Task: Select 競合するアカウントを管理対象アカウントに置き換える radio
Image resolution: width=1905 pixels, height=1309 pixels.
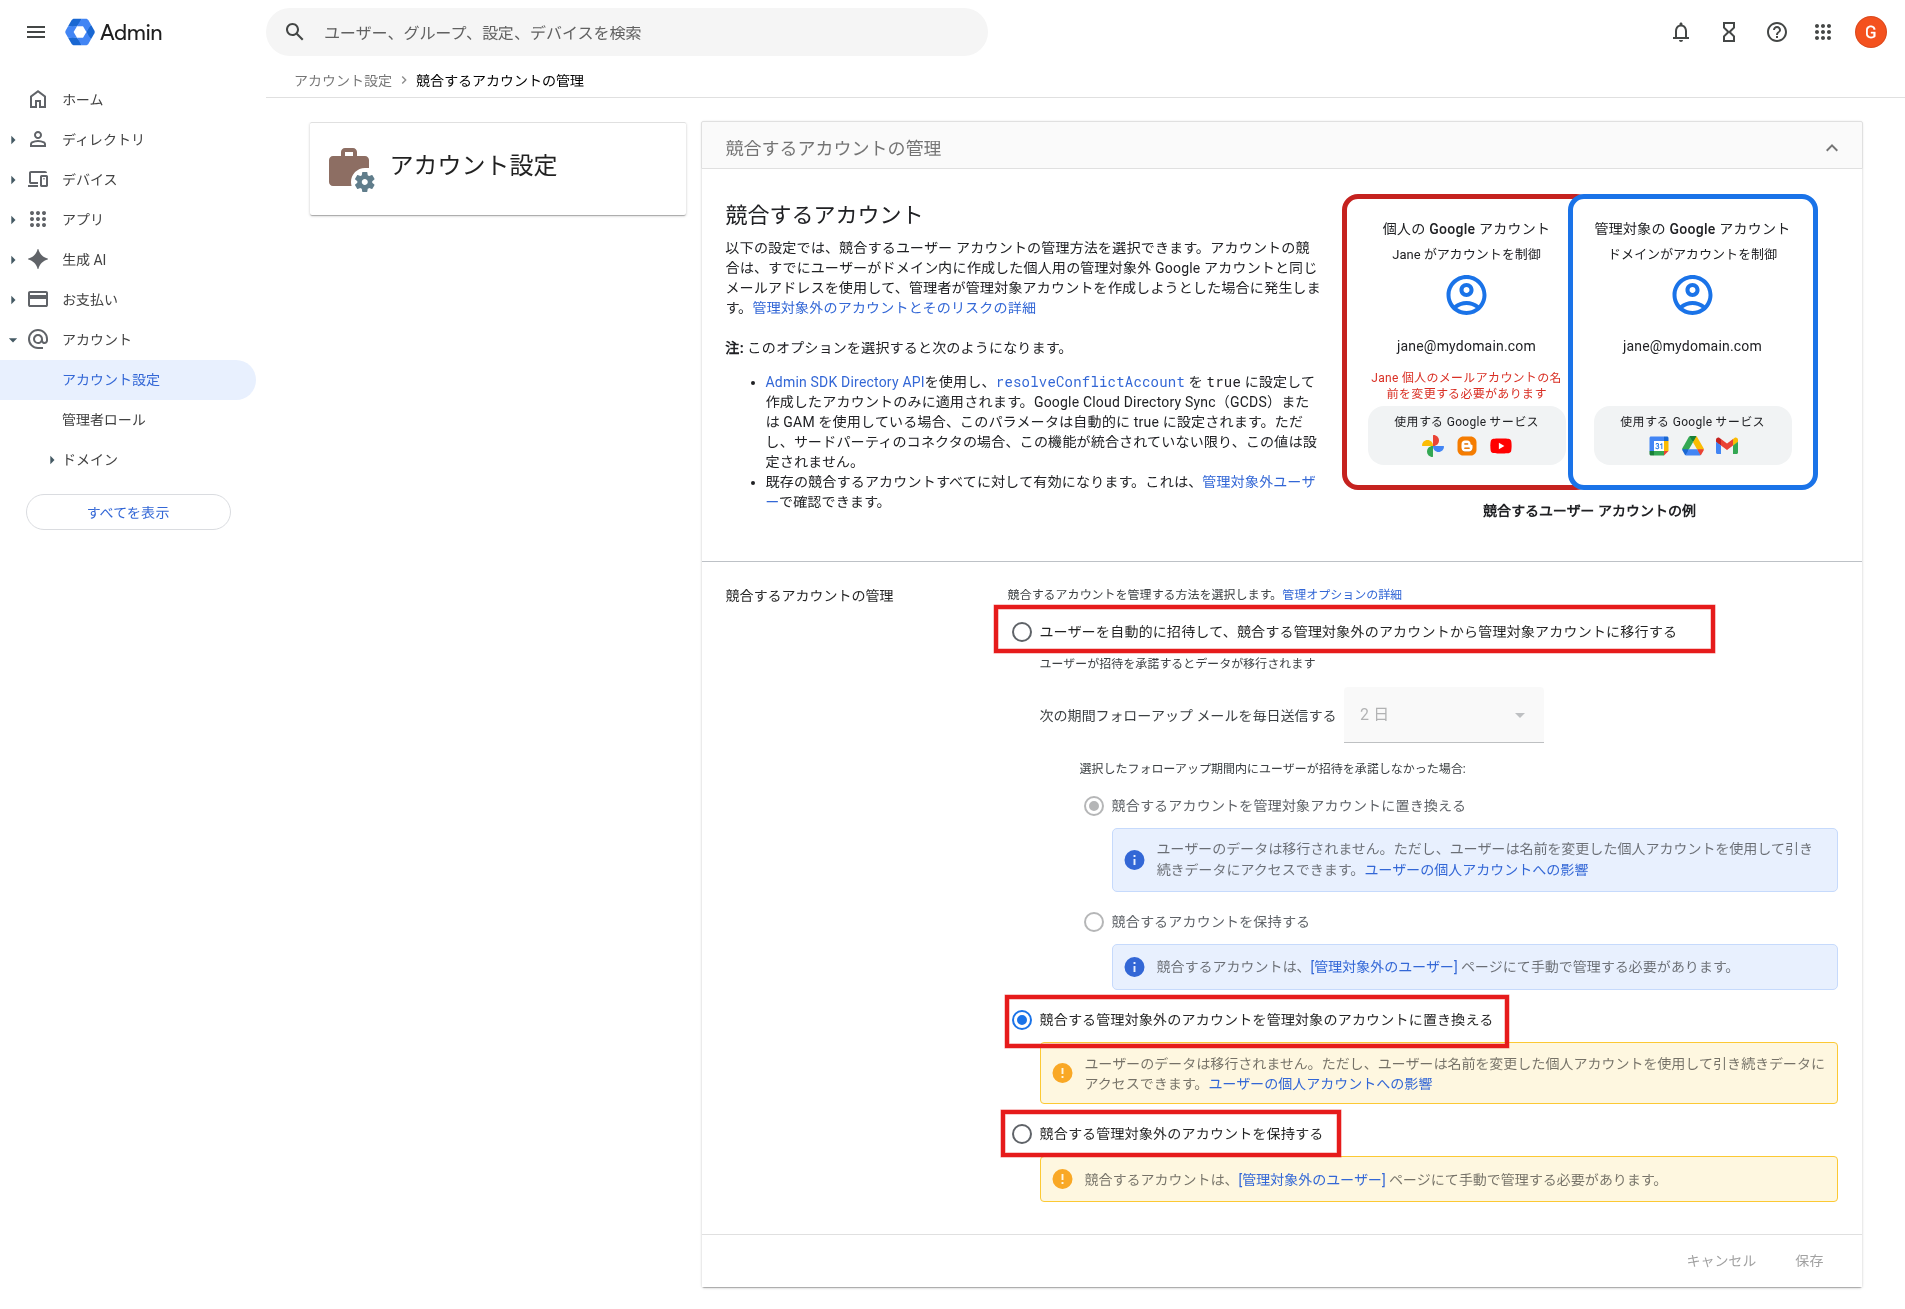Action: pos(1094,806)
